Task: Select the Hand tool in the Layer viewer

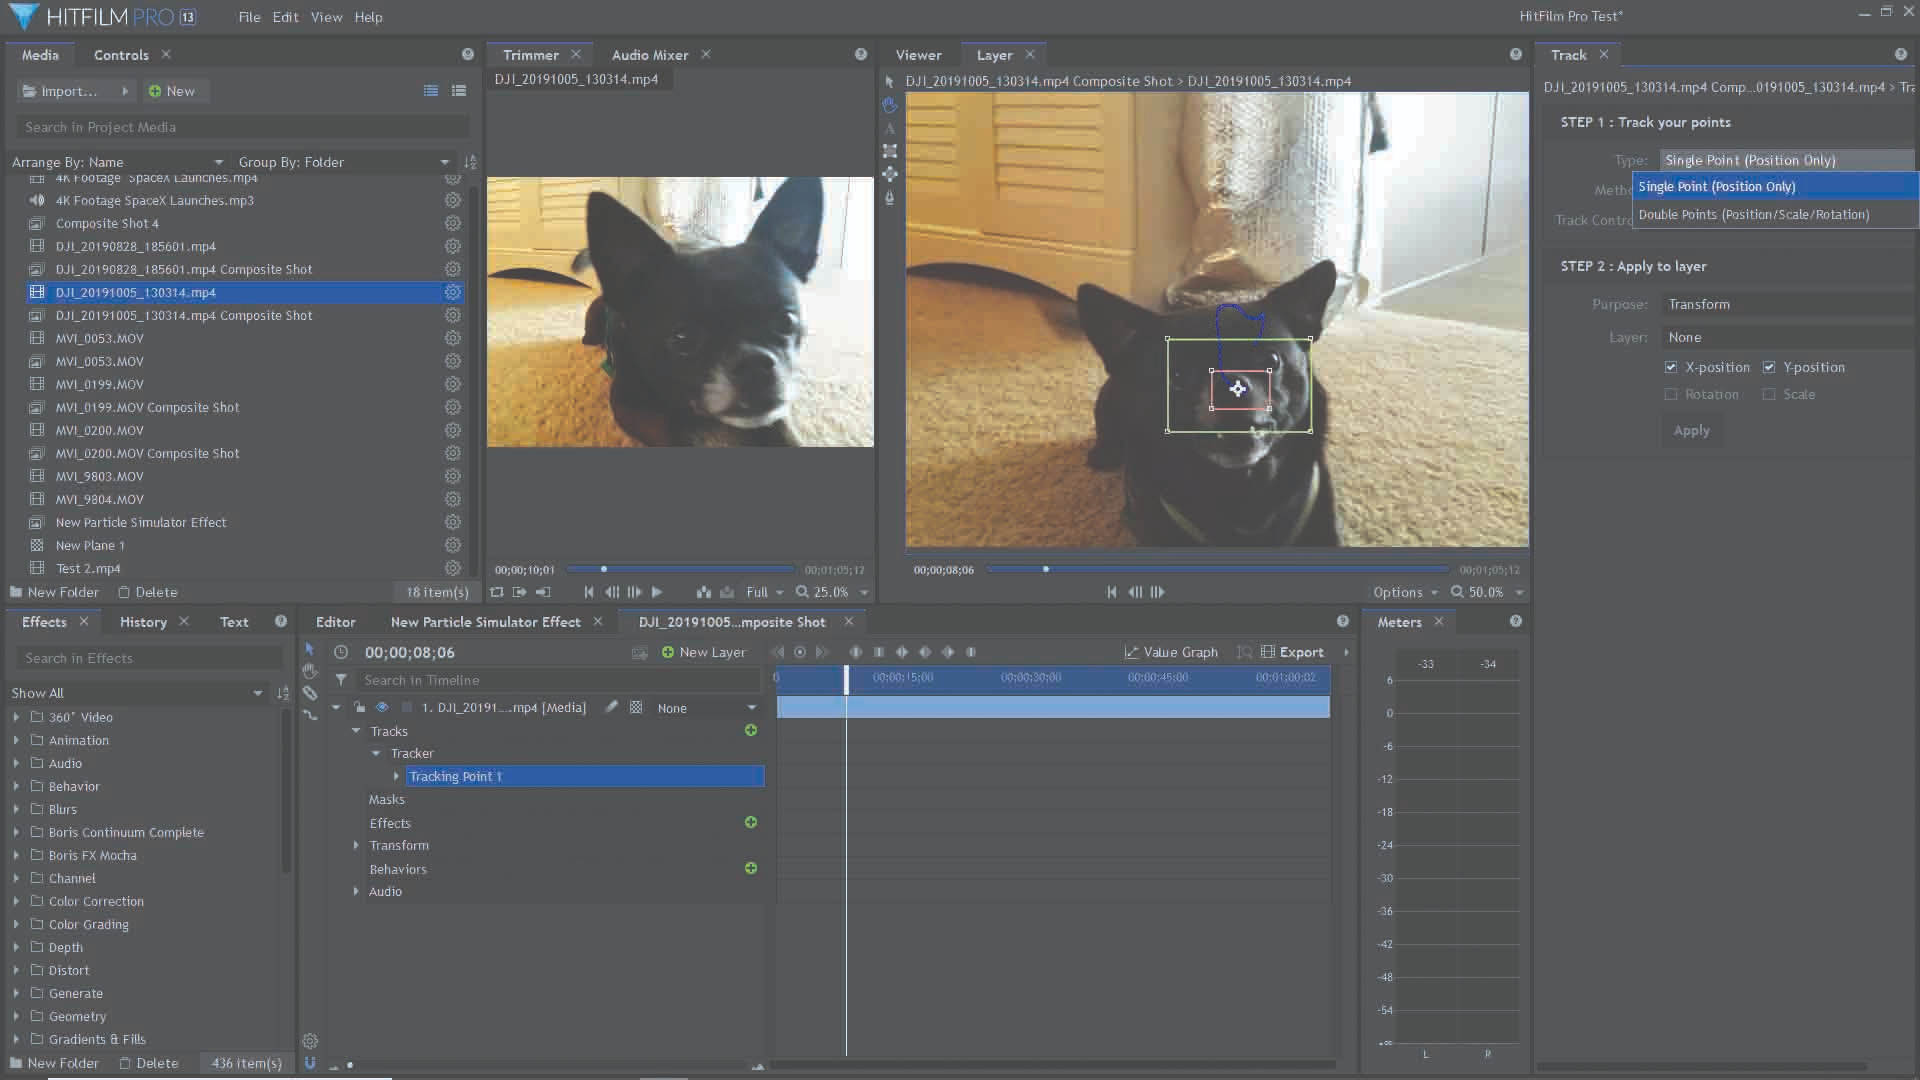Action: [x=889, y=105]
